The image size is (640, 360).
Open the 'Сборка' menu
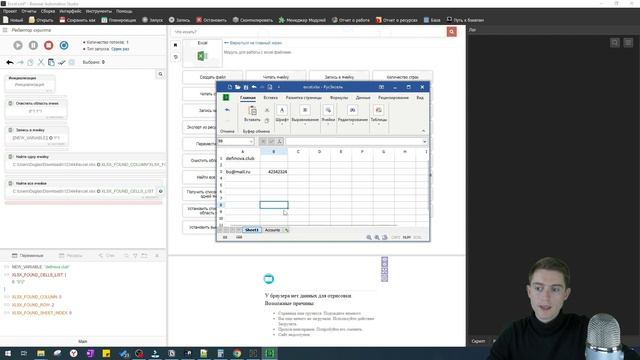coord(48,11)
